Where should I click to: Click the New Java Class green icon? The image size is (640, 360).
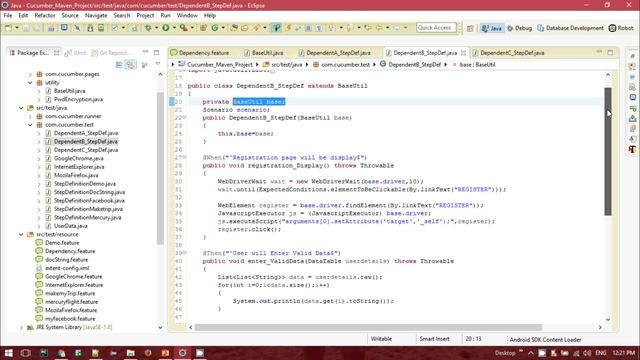(215, 28)
